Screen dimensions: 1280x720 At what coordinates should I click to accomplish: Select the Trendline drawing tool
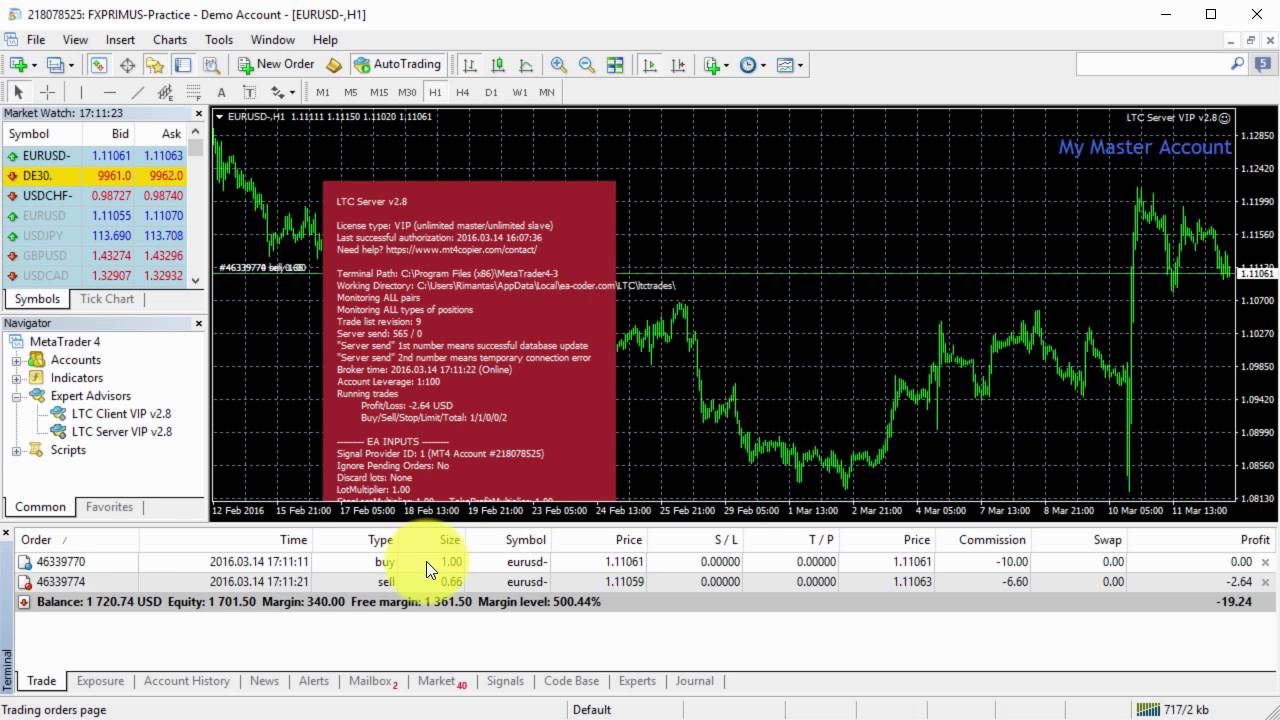coord(138,92)
